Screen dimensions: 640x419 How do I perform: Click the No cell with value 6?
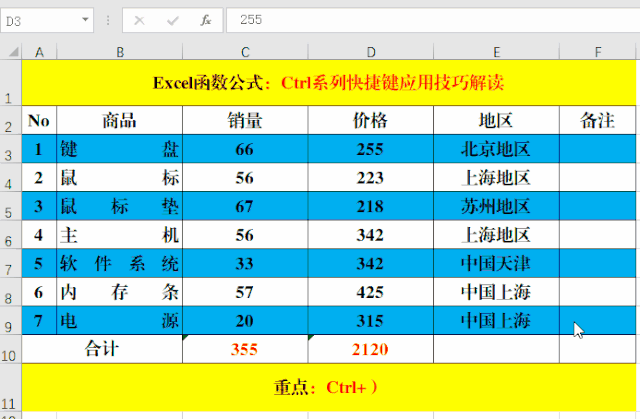pos(39,292)
